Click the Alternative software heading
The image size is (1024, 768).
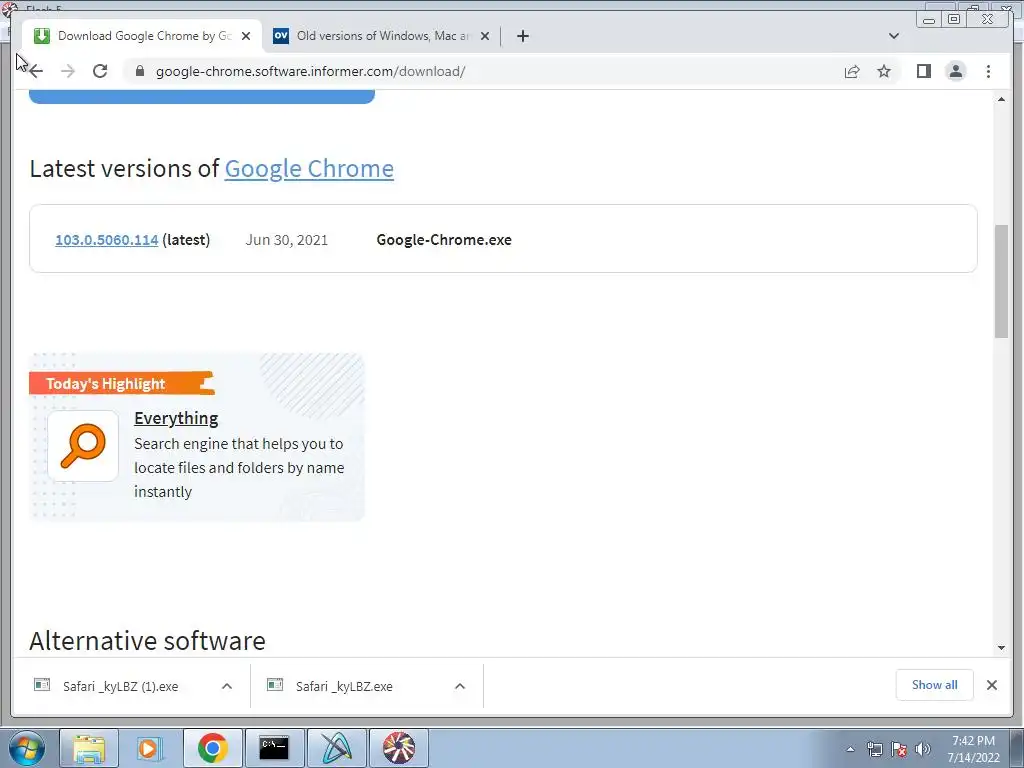[148, 641]
